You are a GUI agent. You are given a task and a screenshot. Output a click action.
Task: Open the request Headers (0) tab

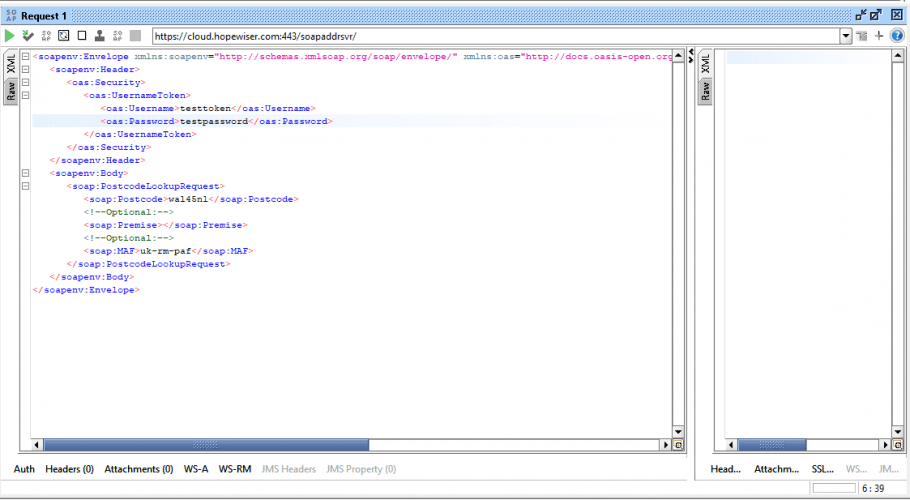pyautogui.click(x=69, y=469)
